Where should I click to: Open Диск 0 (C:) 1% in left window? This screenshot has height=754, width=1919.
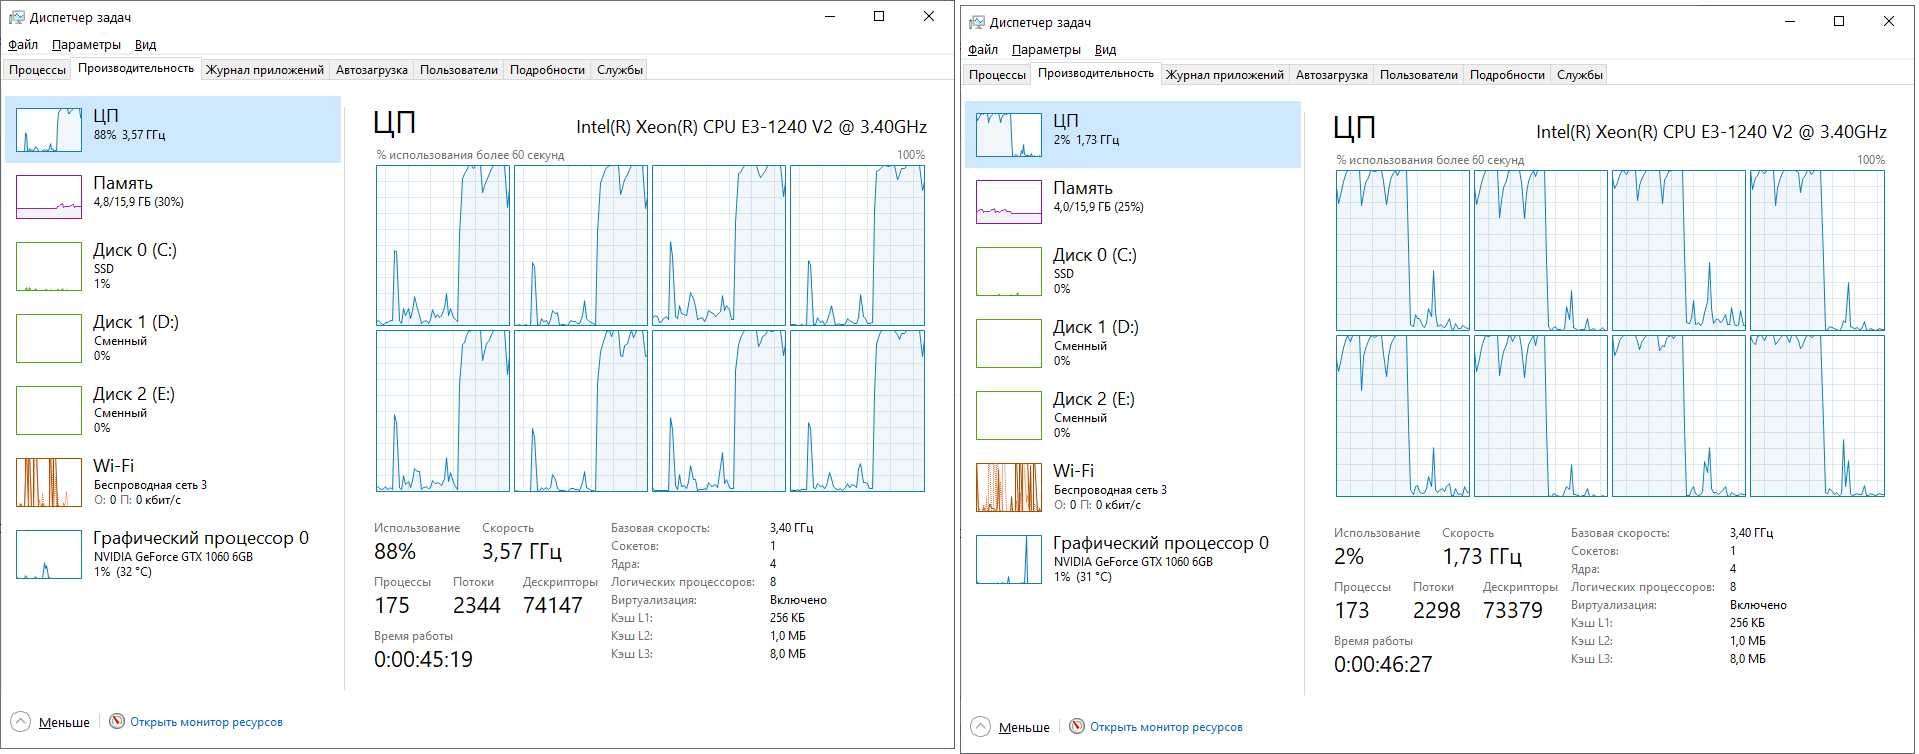(173, 266)
